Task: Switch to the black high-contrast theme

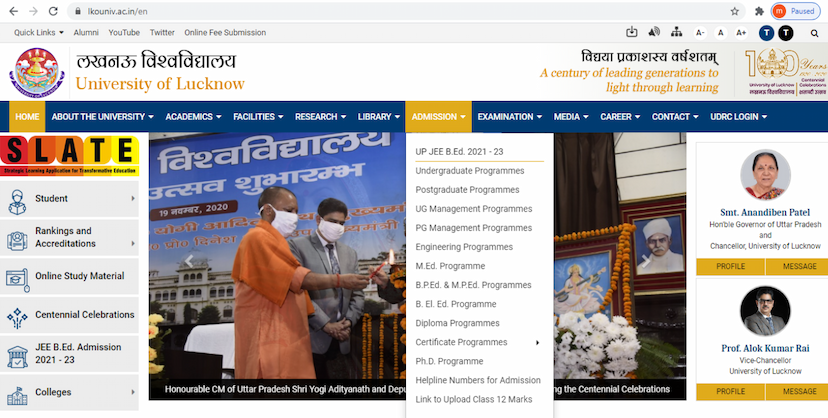Action: click(x=786, y=33)
